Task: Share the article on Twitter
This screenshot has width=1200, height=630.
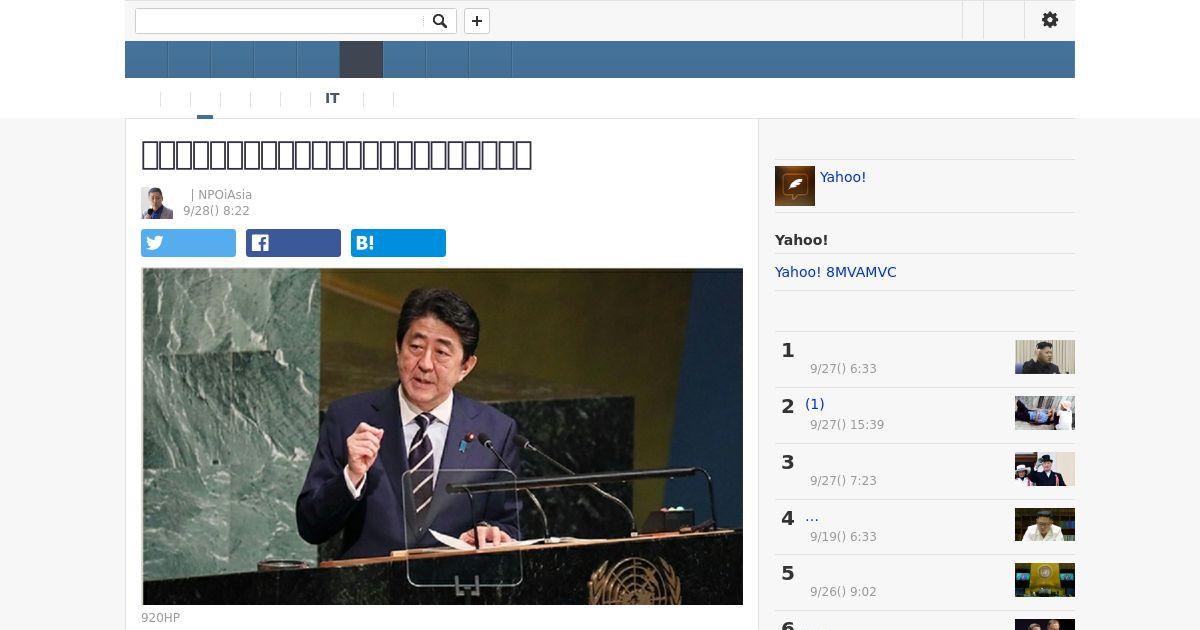Action: pos(188,243)
